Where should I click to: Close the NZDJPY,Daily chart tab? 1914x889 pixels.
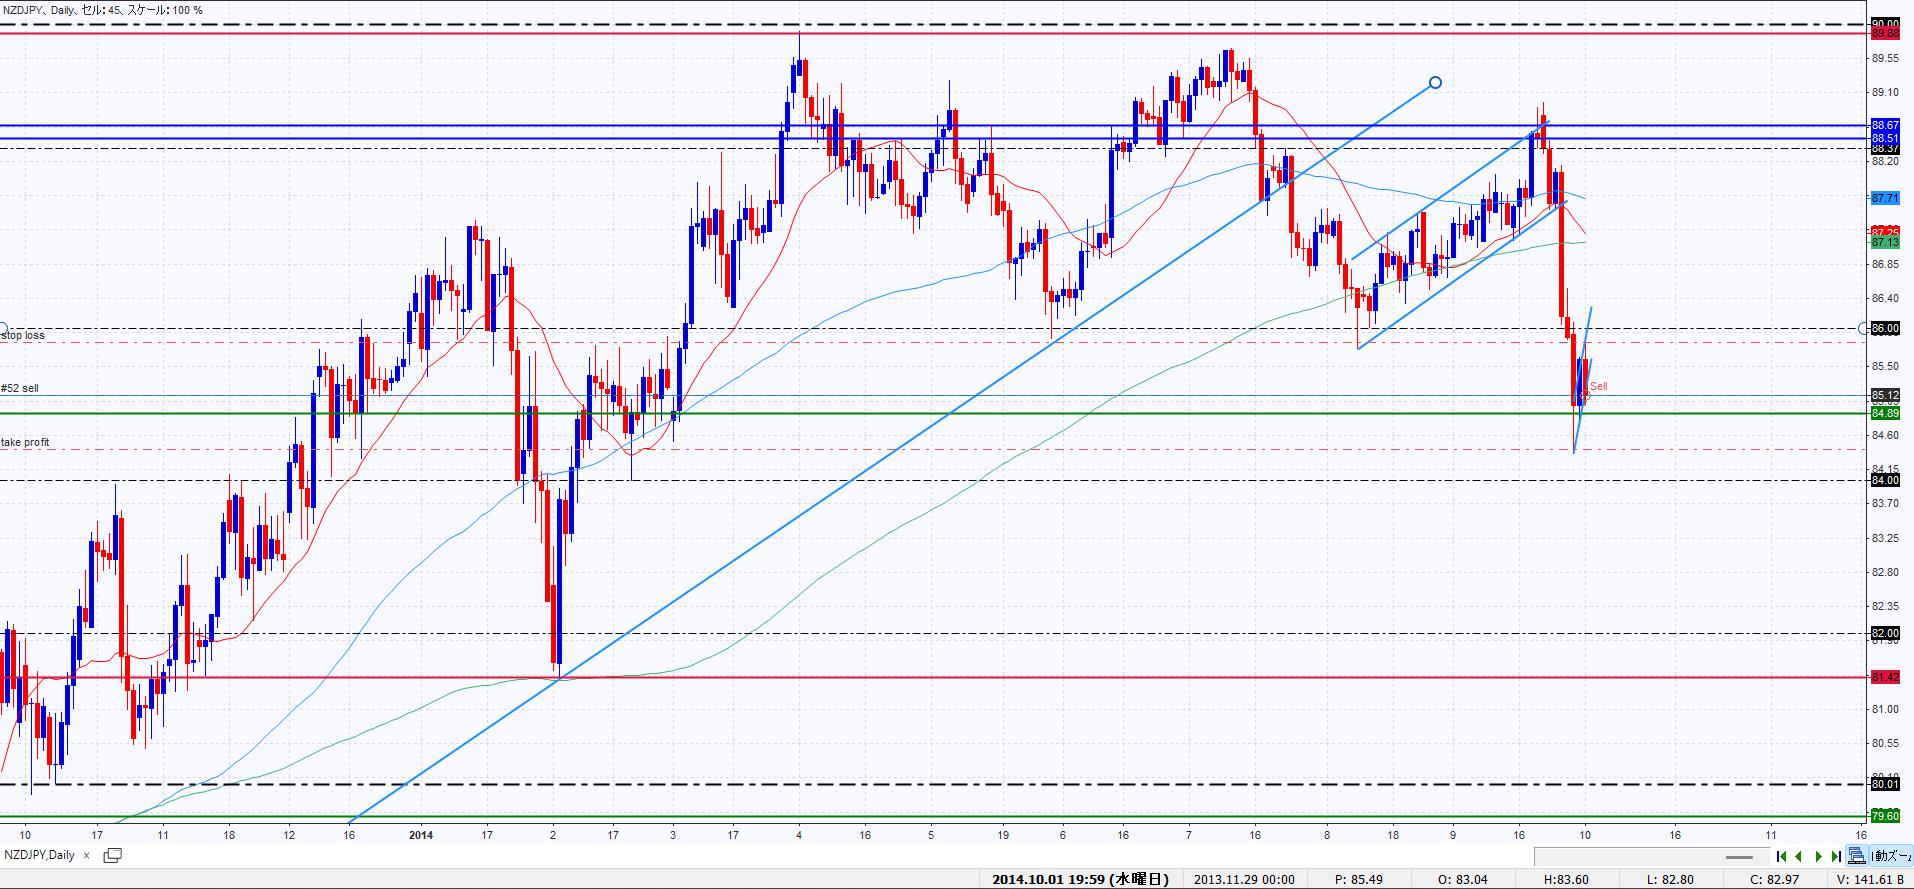coord(87,855)
